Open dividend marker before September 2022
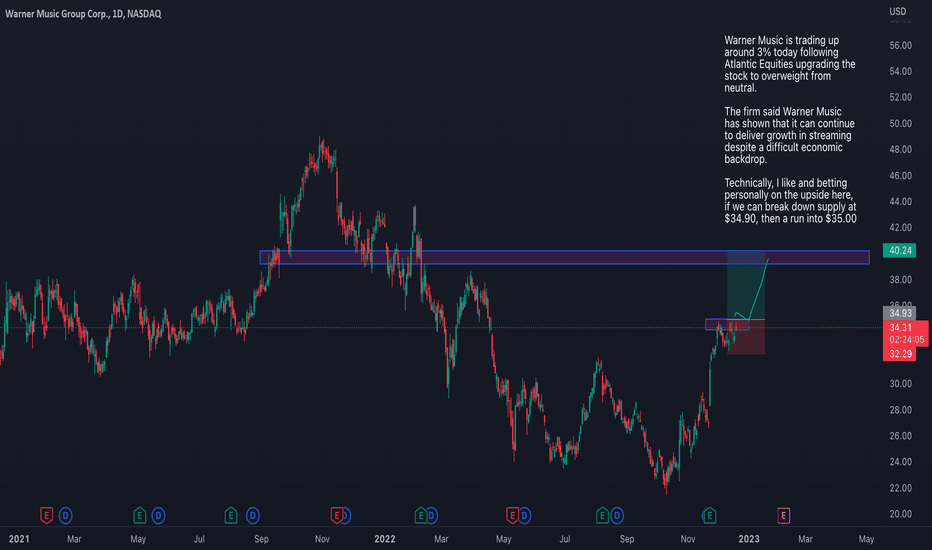932x550 pixels. pos(617,515)
